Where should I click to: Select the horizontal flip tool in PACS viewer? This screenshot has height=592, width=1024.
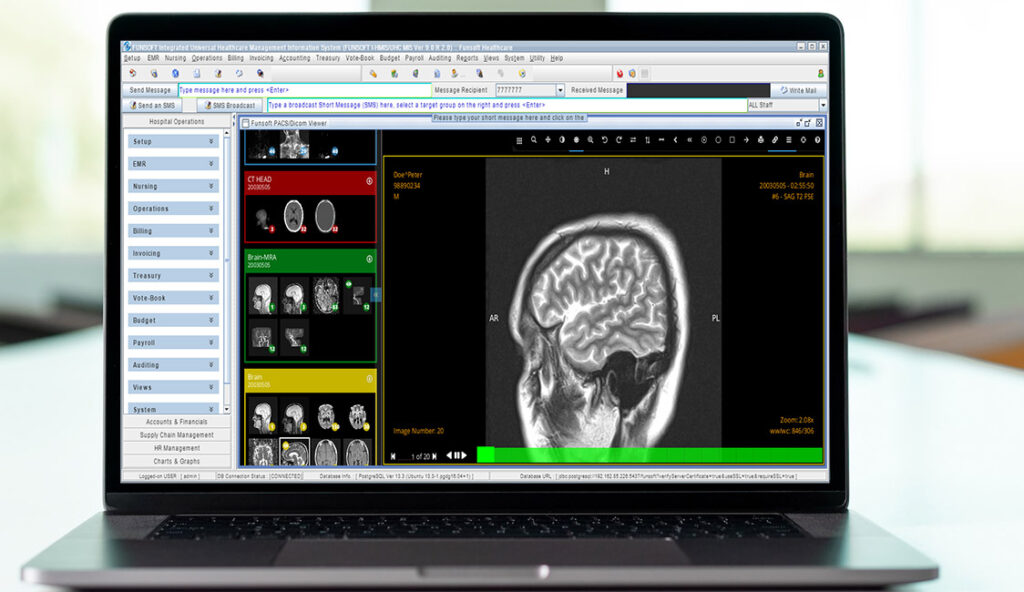click(x=632, y=140)
